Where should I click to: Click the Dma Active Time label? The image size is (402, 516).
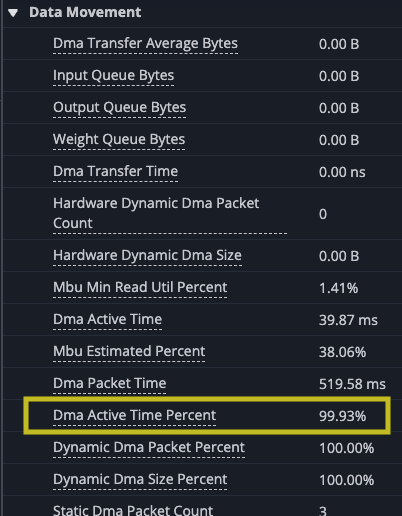point(107,319)
